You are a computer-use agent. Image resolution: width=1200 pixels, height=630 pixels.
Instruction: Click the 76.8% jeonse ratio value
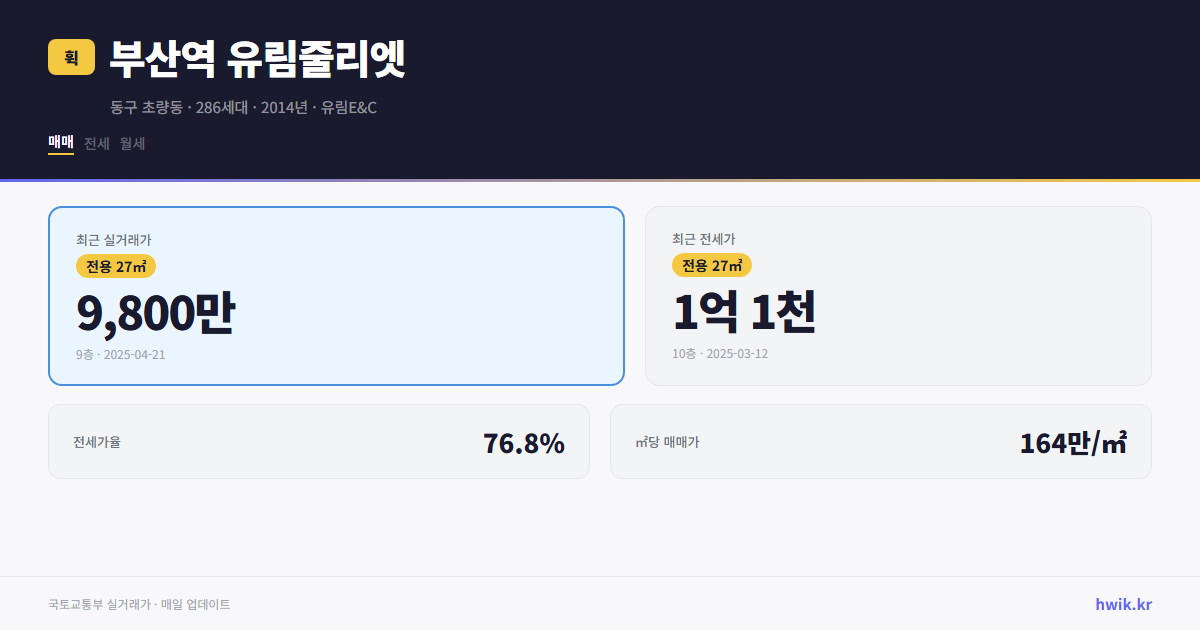pos(523,441)
